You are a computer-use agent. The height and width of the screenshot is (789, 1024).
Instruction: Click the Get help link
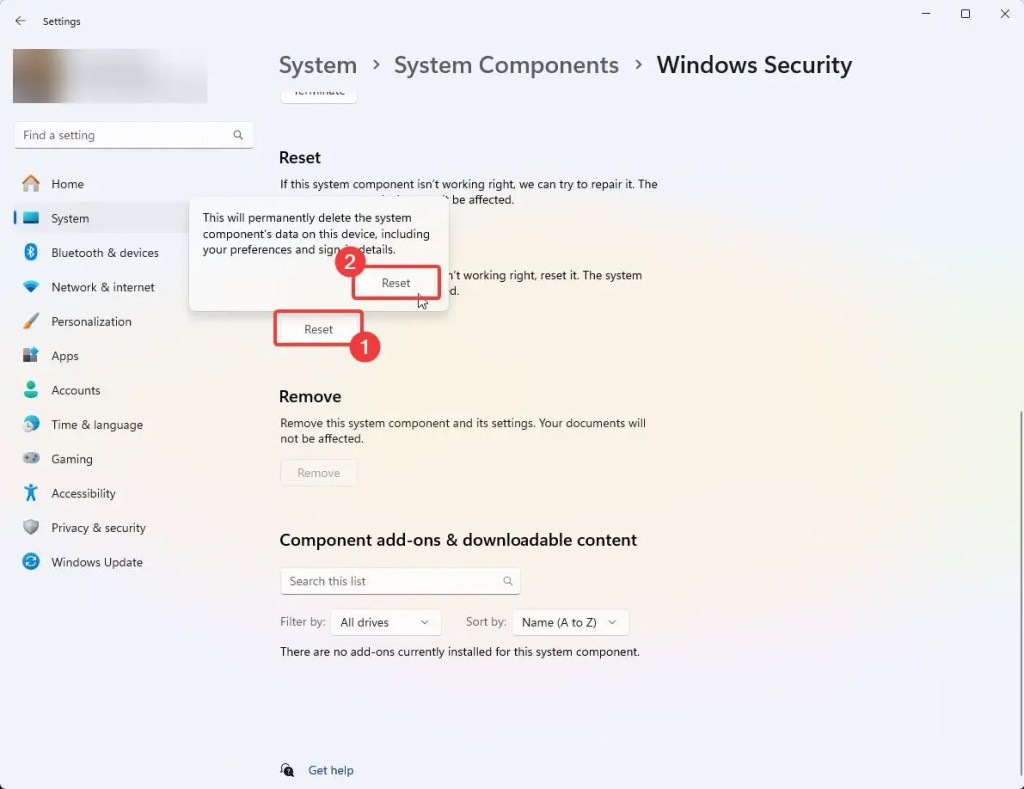330,770
